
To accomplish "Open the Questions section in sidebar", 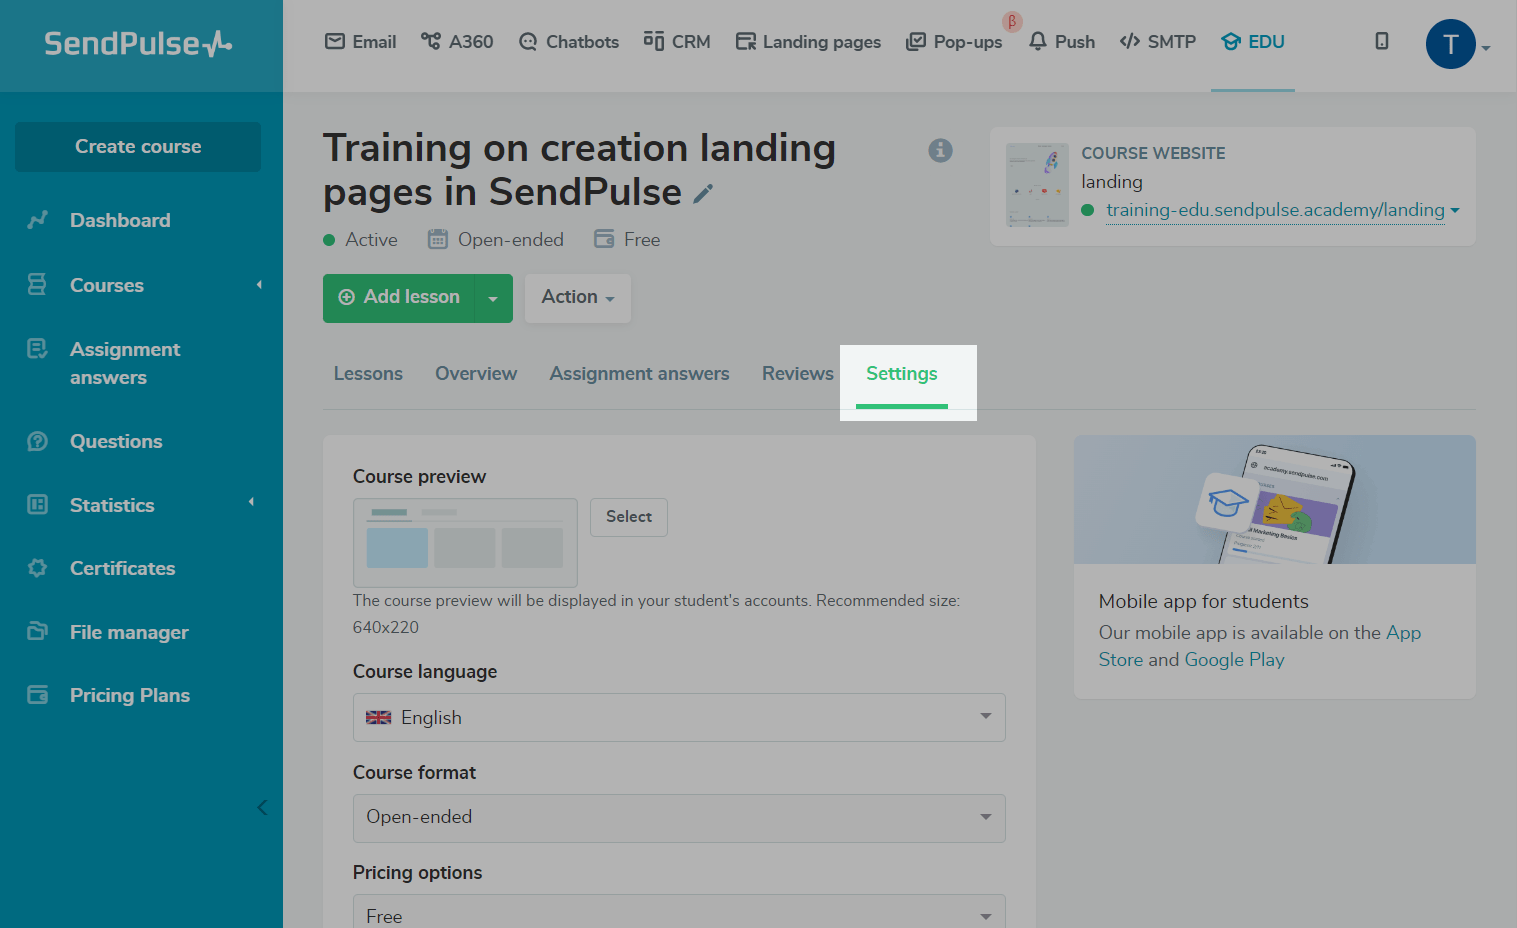I will pos(116,441).
